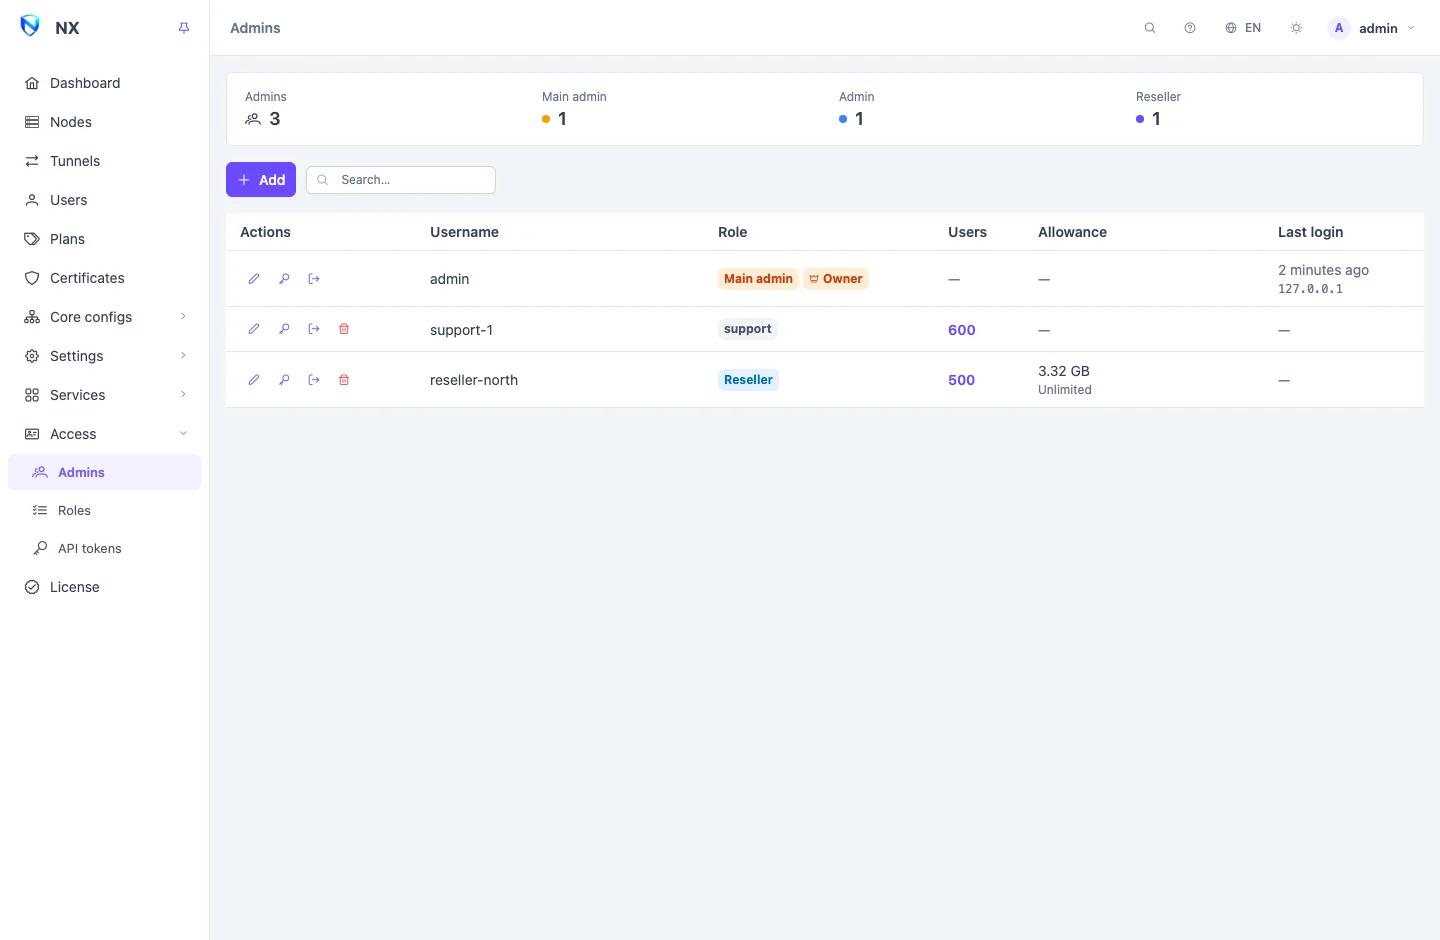Image resolution: width=1440 pixels, height=940 pixels.
Task: Click the login-as icon for reseller-north
Action: click(x=314, y=380)
